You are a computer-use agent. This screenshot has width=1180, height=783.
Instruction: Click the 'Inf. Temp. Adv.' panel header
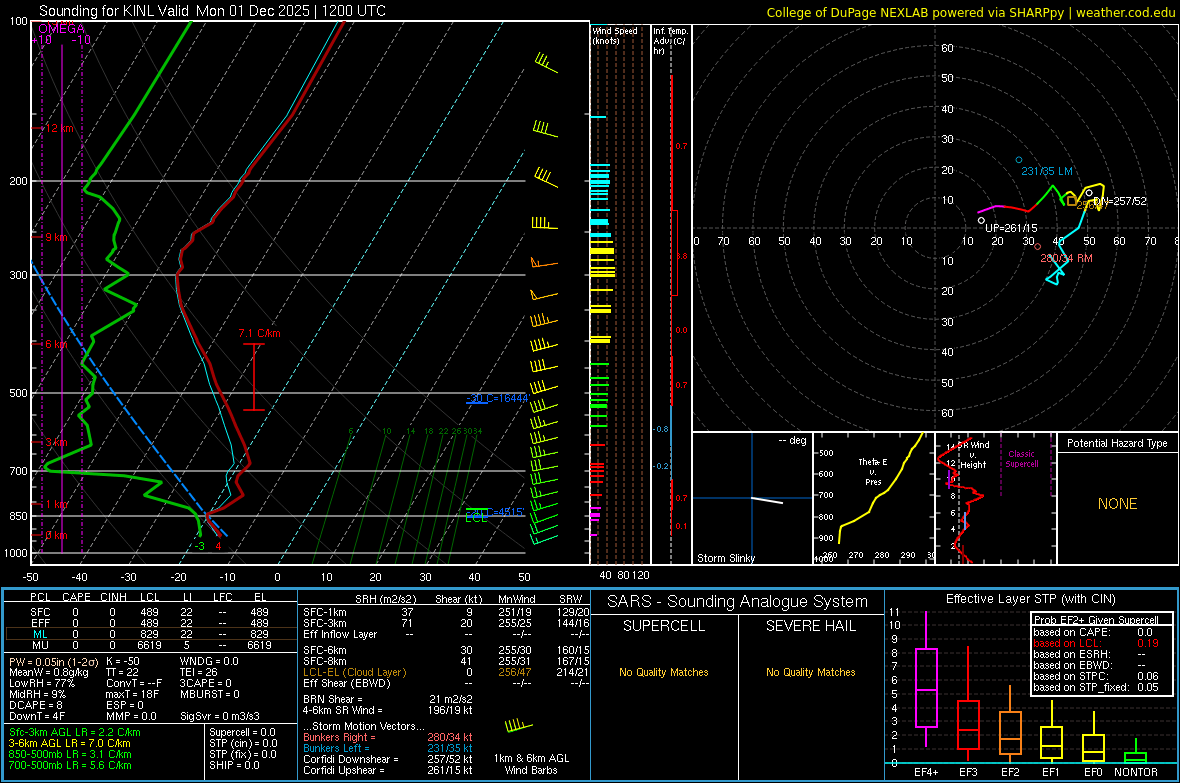(670, 41)
